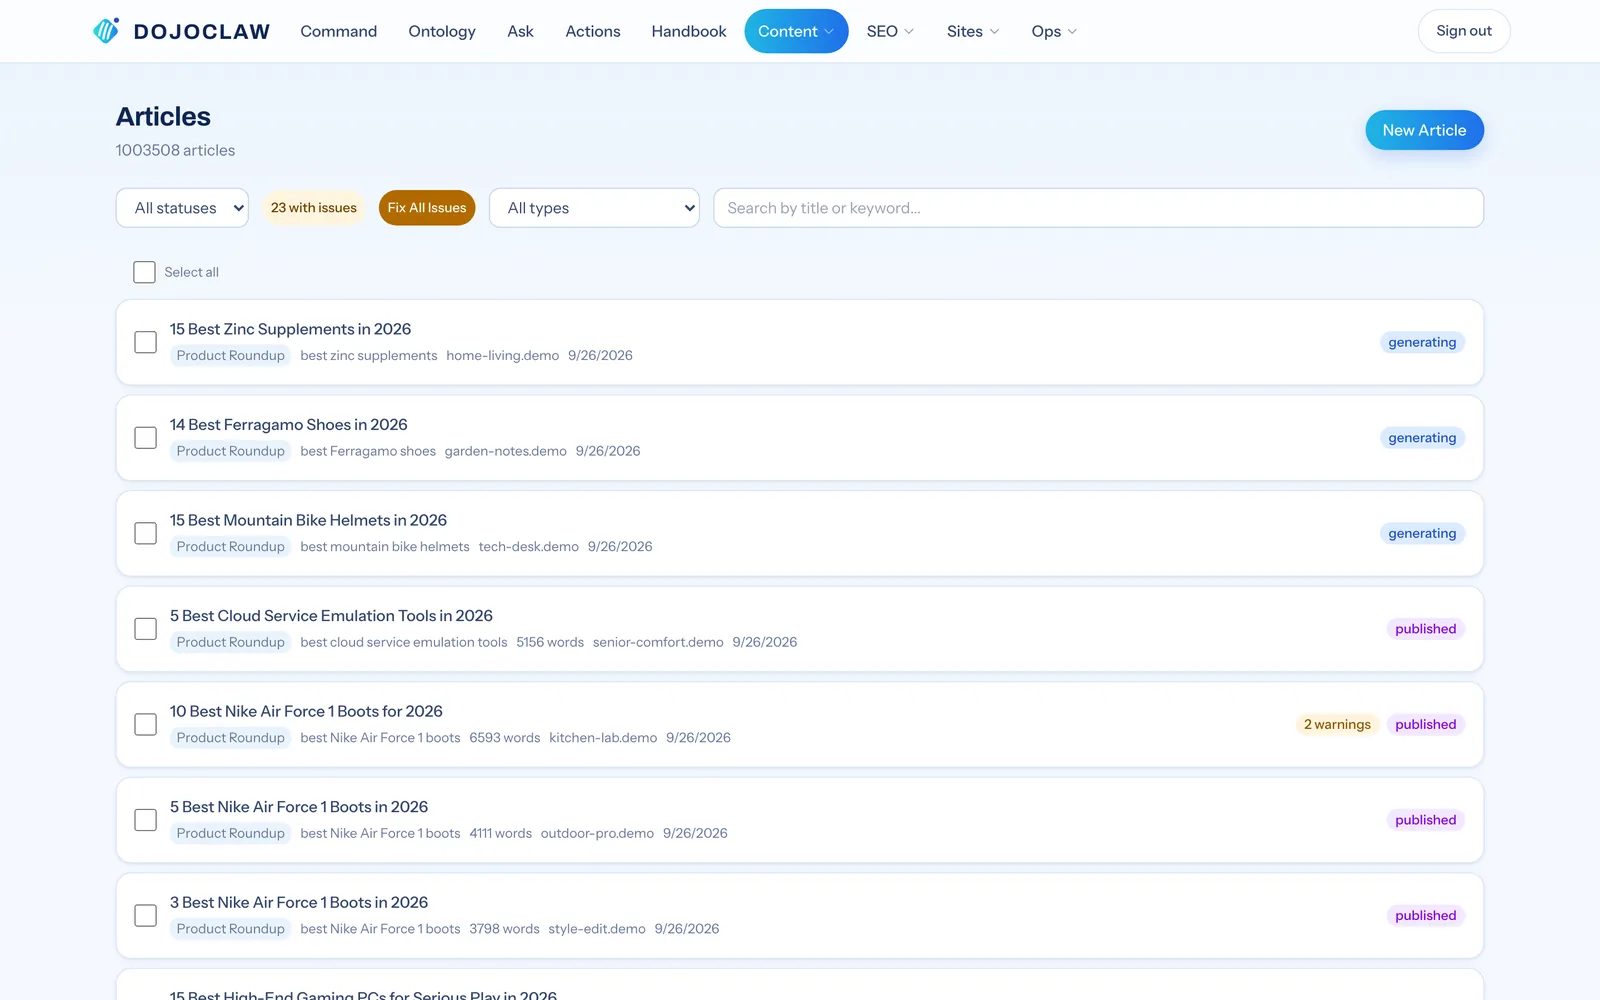Open 14 Best Ferragamo Shoes in 2026

(x=289, y=425)
